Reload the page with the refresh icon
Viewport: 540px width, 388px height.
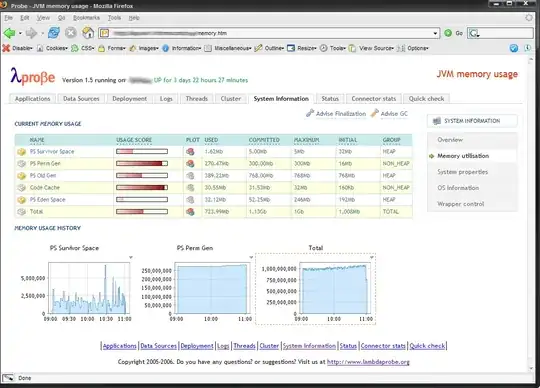(x=53, y=33)
